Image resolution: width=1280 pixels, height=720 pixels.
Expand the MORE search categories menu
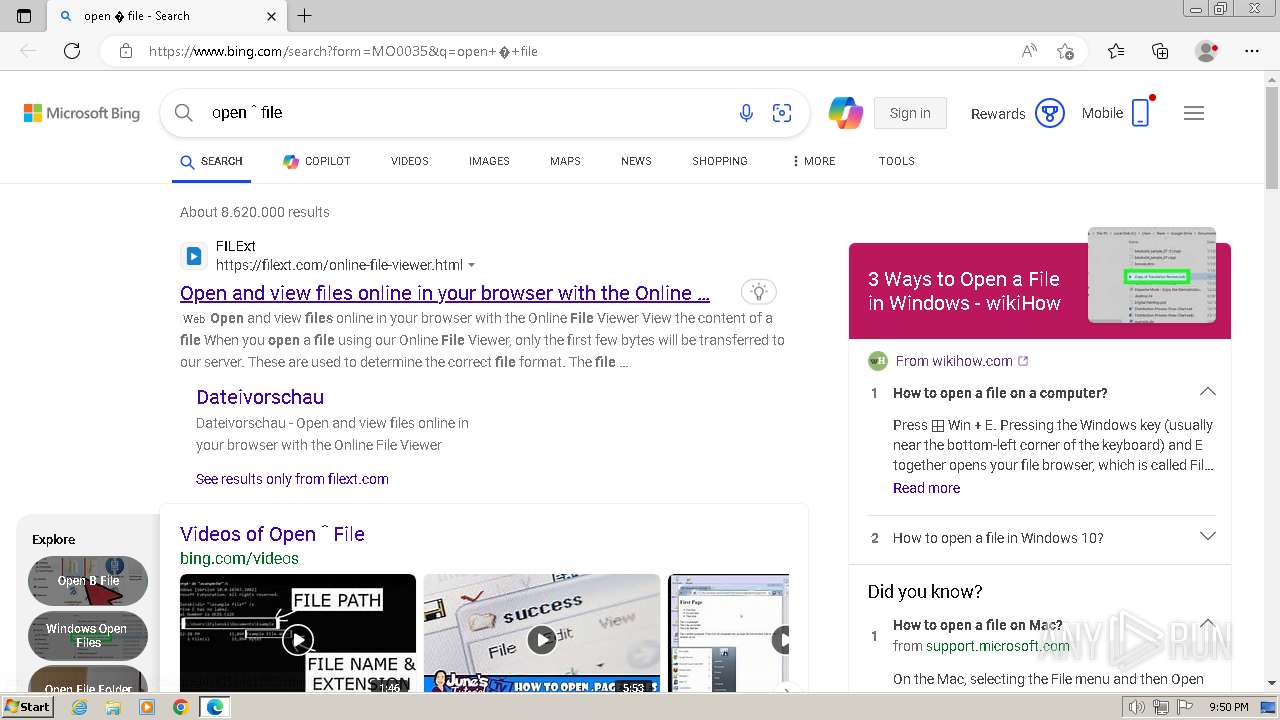813,161
